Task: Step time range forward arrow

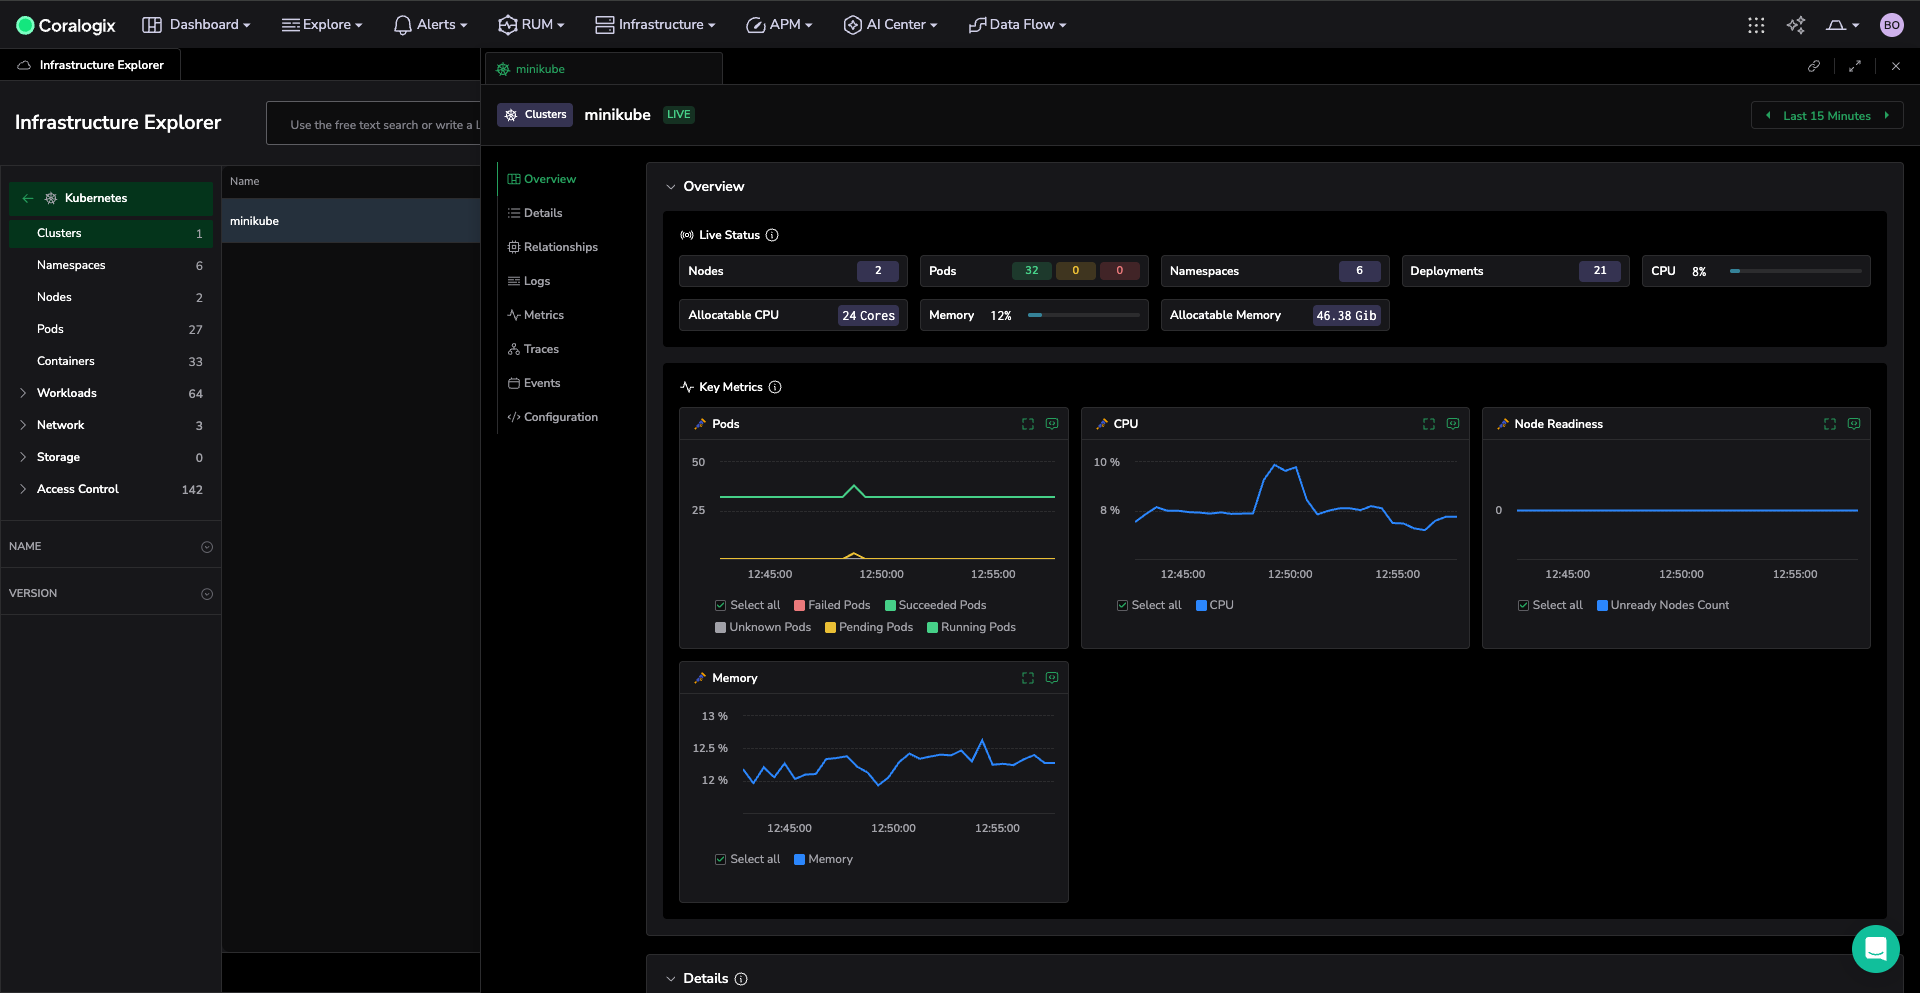Action: point(1886,115)
